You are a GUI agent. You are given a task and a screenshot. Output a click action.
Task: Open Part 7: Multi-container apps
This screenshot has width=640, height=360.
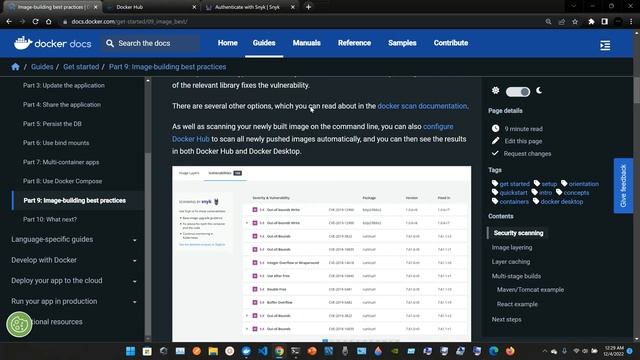61,162
